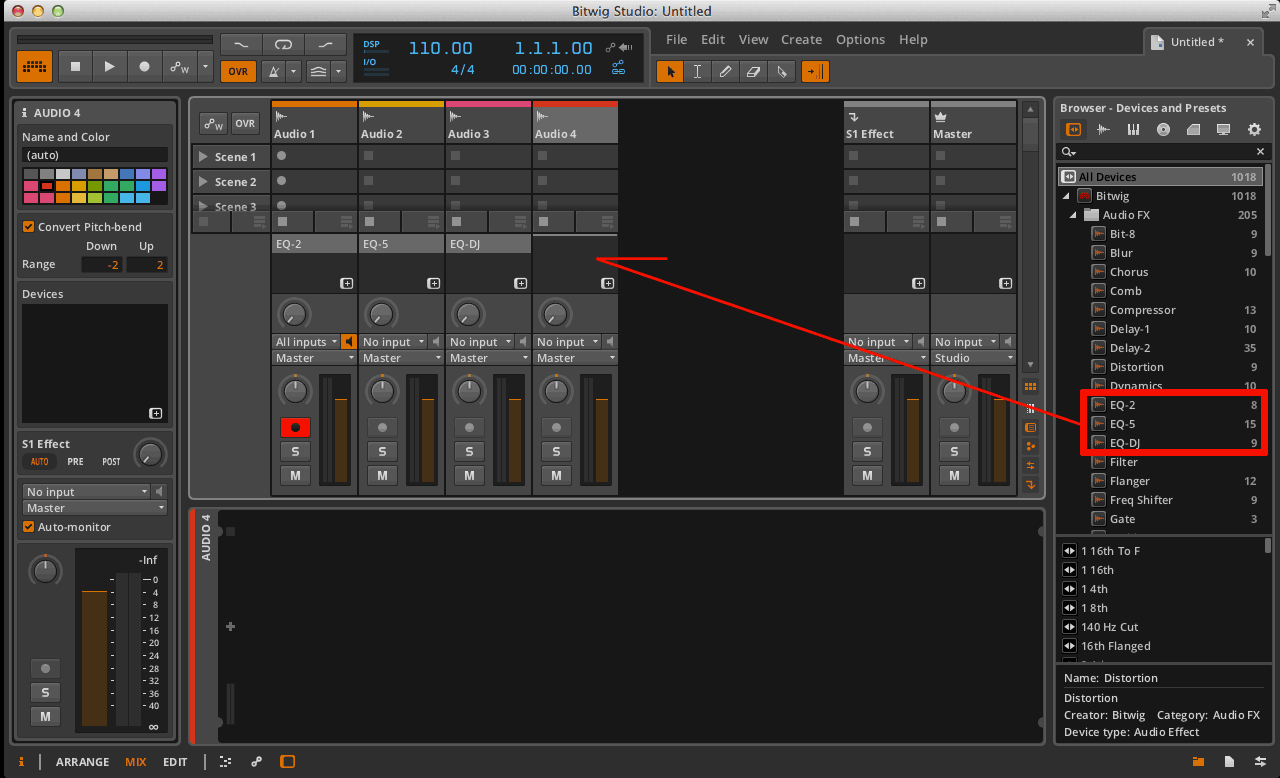Select the eraser tool
Screen dimensions: 1280x778
(x=753, y=71)
